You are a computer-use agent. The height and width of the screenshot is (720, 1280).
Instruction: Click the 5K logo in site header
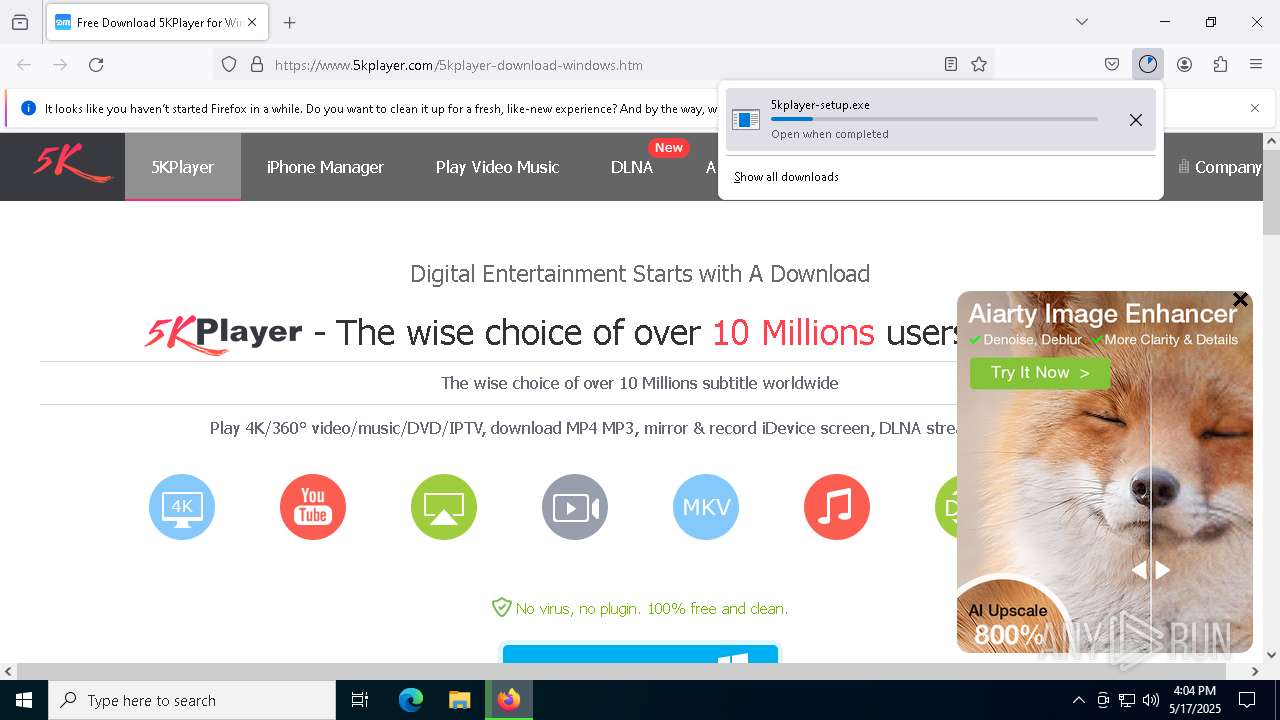pos(71,164)
